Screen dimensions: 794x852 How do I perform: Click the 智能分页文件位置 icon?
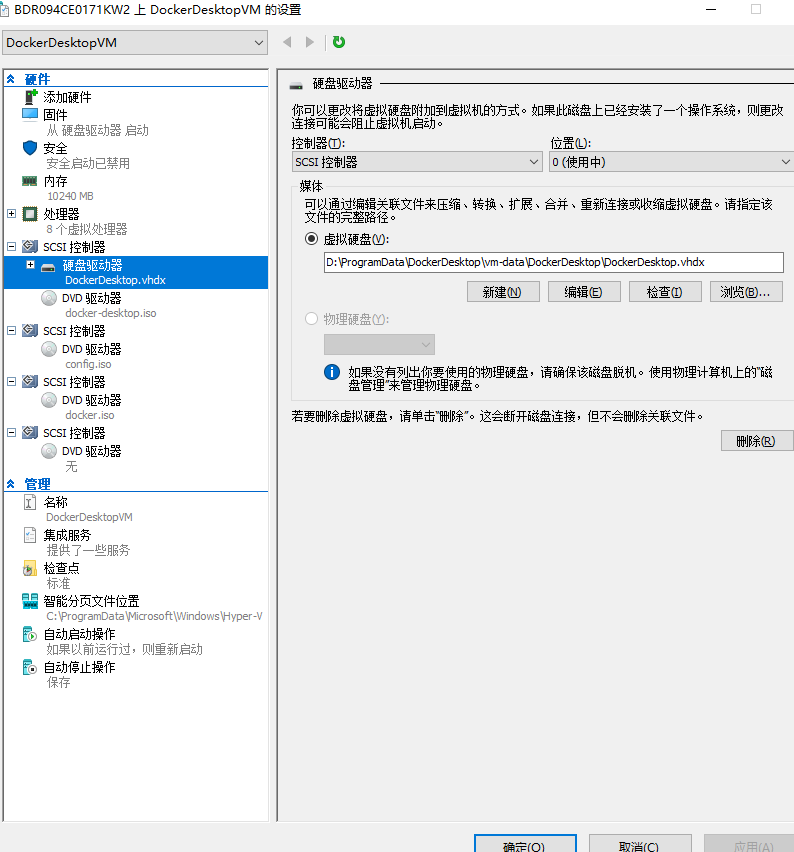30,601
